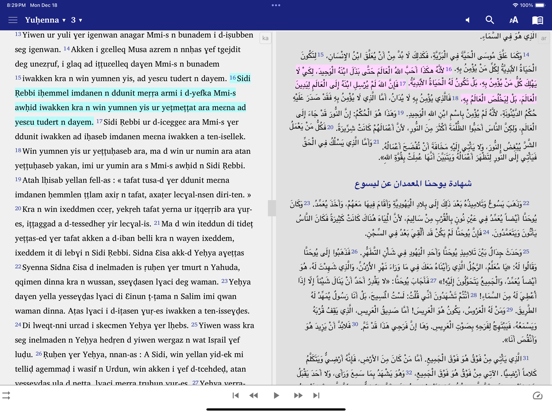Tap the 'ka' translation badge
This screenshot has width=552, height=414.
pos(265,38)
